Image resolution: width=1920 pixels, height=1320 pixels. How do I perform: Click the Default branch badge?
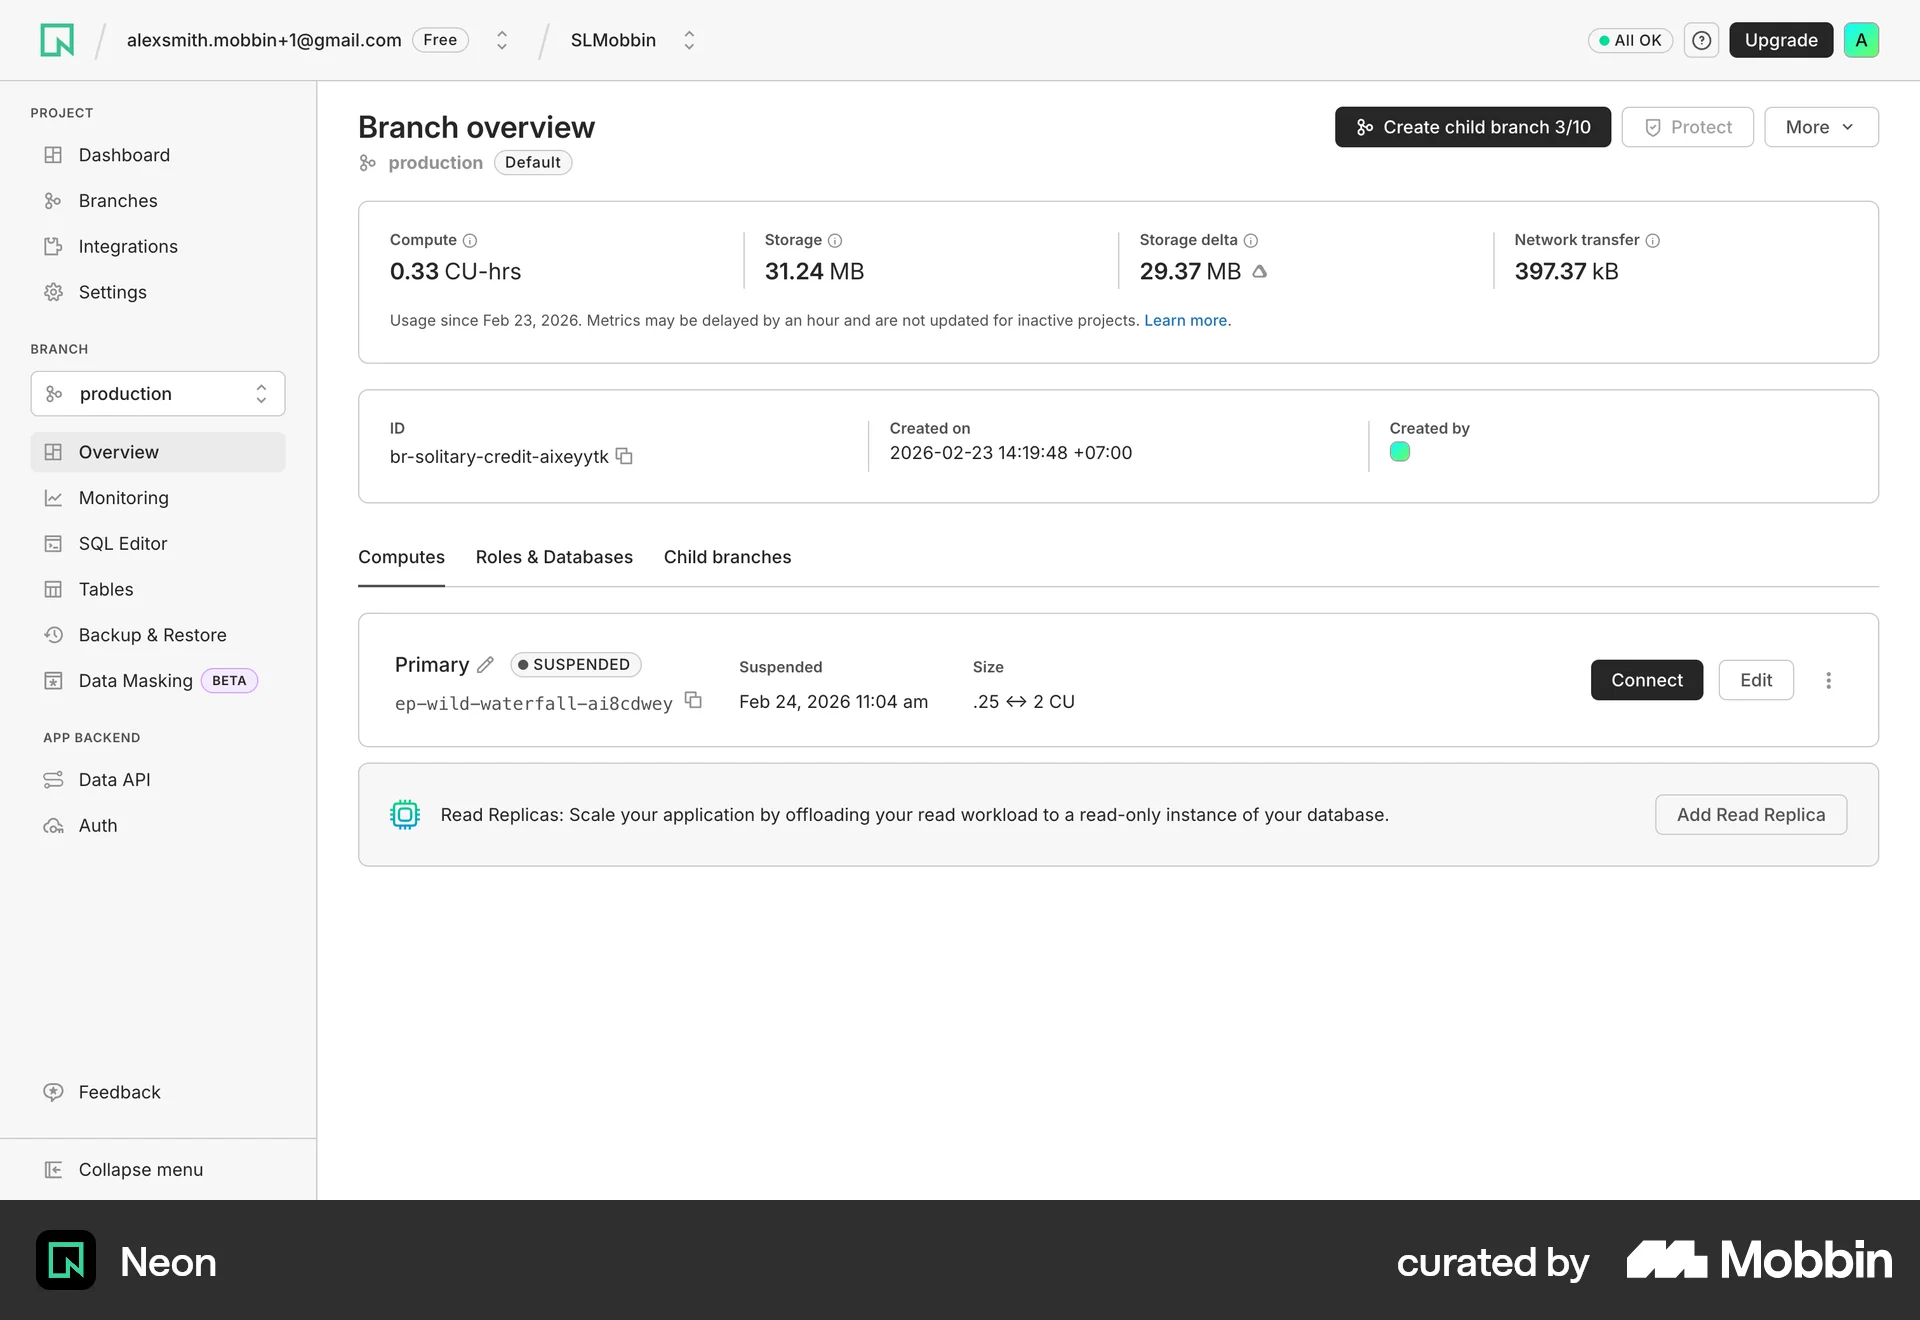click(533, 162)
